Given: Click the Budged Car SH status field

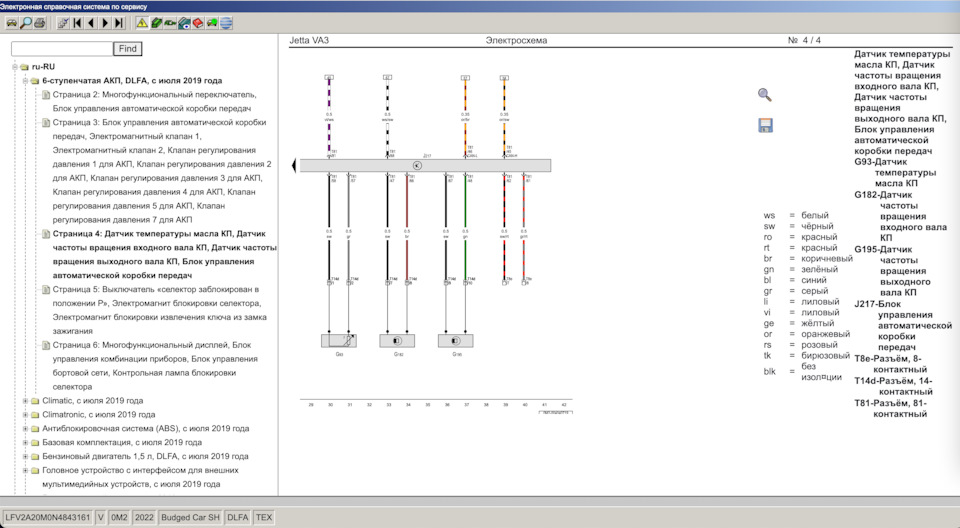Looking at the screenshot, I should tap(190, 518).
